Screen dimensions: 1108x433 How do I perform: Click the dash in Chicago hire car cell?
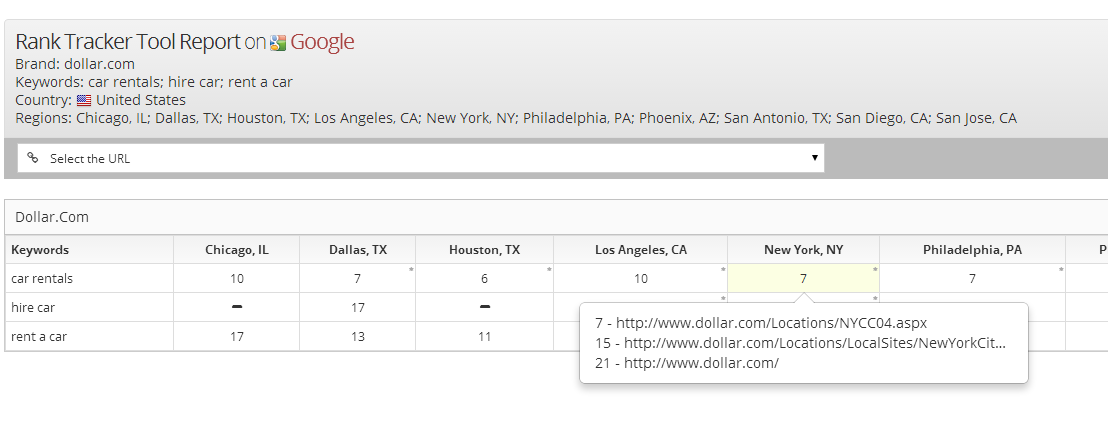pyautogui.click(x=237, y=307)
